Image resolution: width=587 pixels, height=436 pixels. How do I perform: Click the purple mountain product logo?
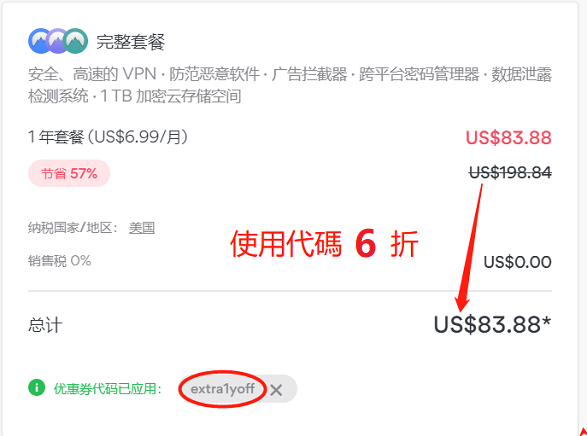[57, 41]
